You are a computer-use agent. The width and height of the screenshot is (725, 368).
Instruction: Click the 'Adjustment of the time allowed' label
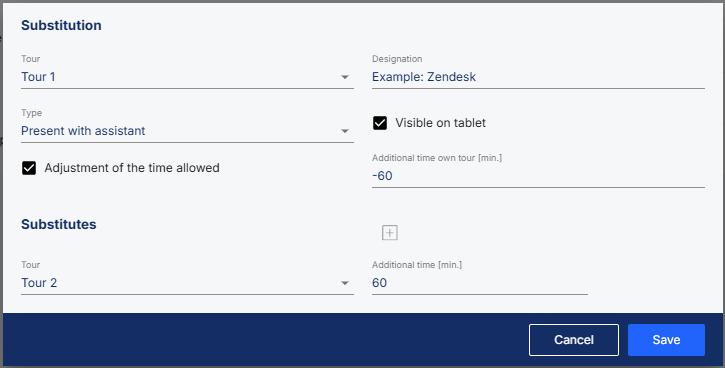point(132,168)
